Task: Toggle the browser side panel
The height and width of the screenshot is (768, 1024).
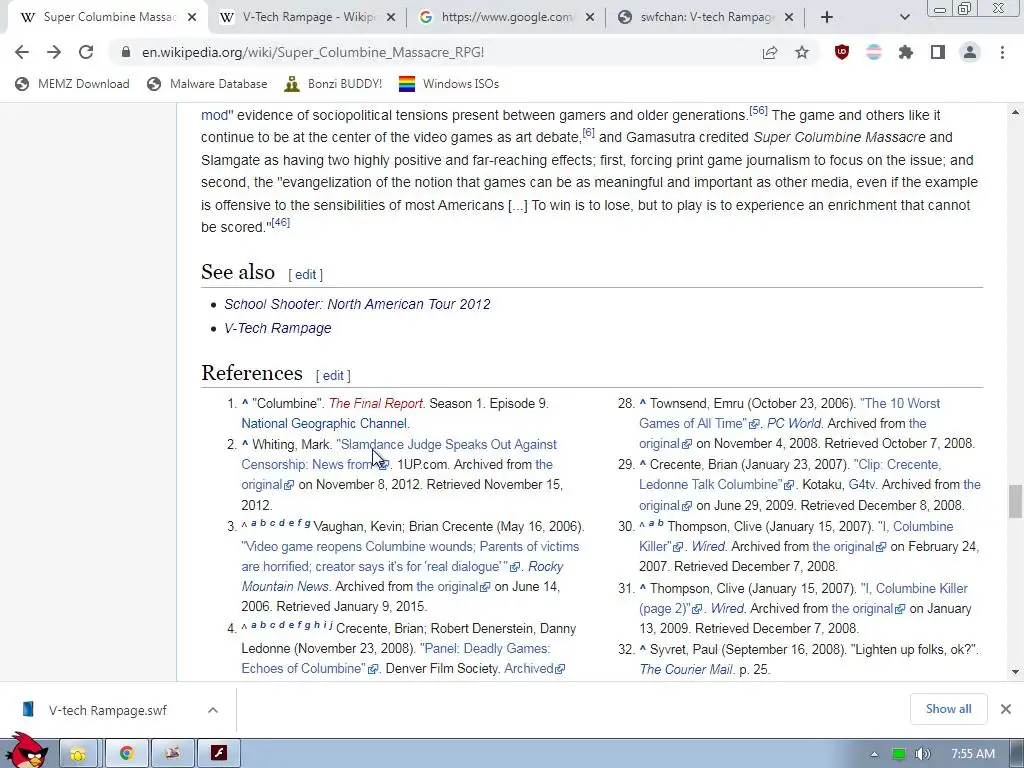Action: [938, 52]
